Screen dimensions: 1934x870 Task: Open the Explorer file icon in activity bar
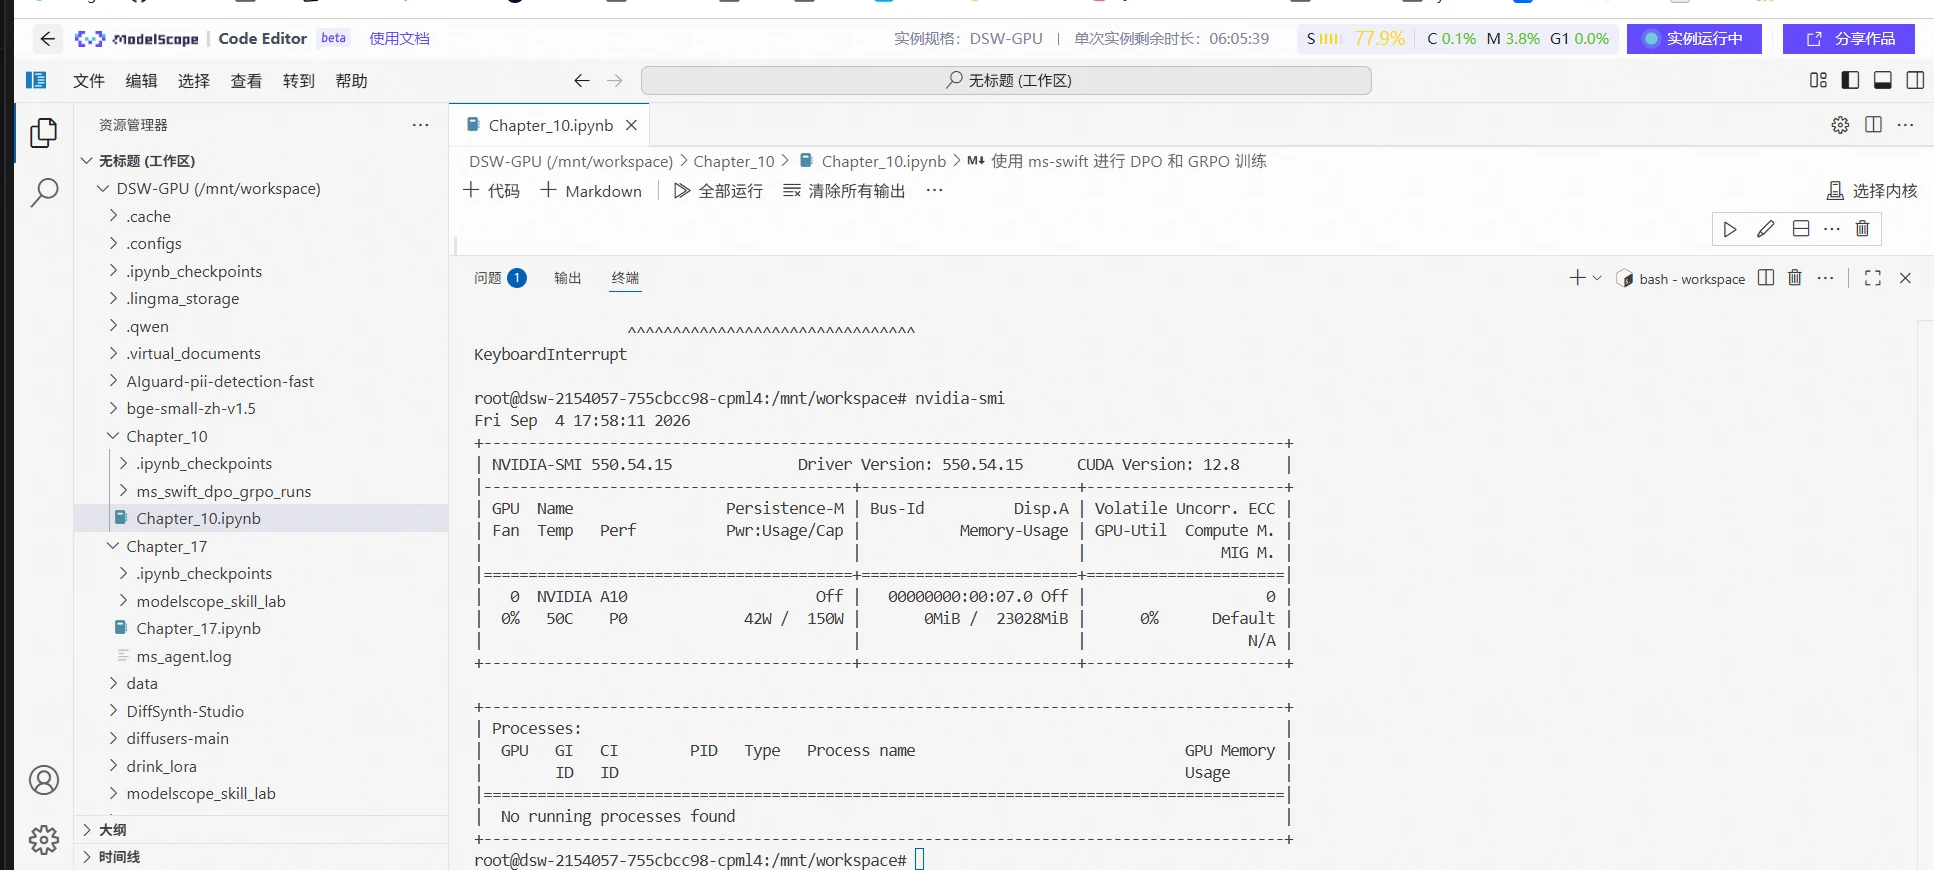[44, 133]
